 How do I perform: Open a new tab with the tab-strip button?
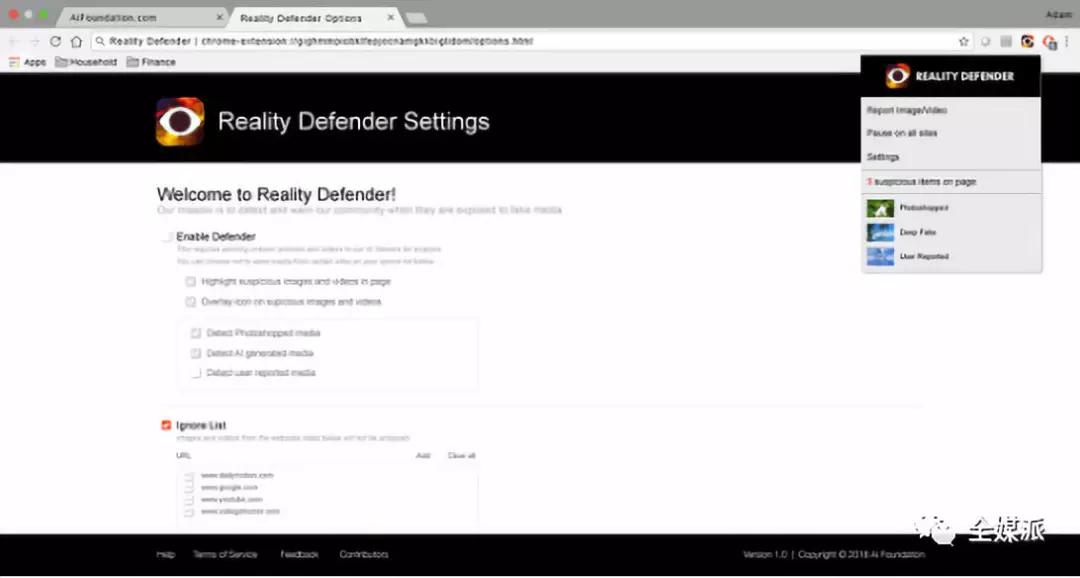(417, 18)
